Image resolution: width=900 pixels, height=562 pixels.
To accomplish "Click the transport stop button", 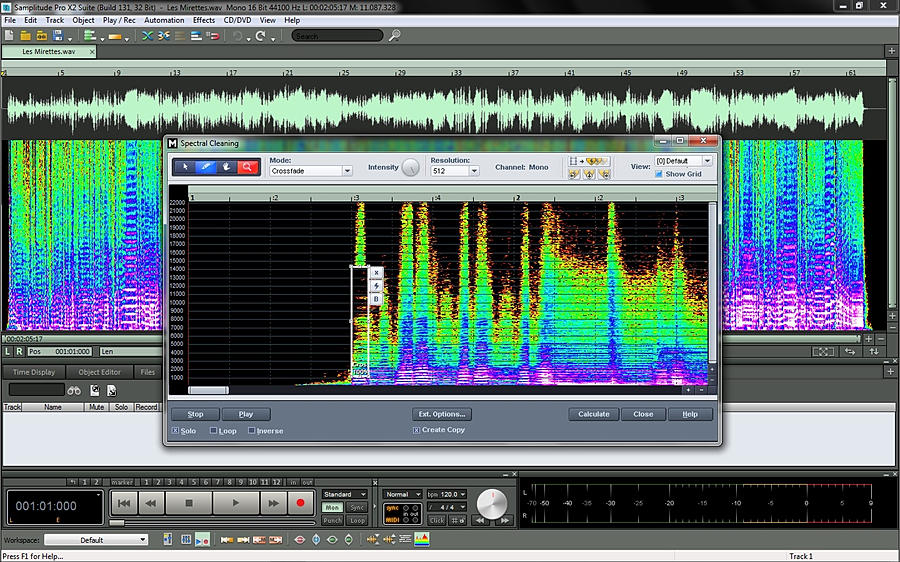I will pyautogui.click(x=189, y=503).
